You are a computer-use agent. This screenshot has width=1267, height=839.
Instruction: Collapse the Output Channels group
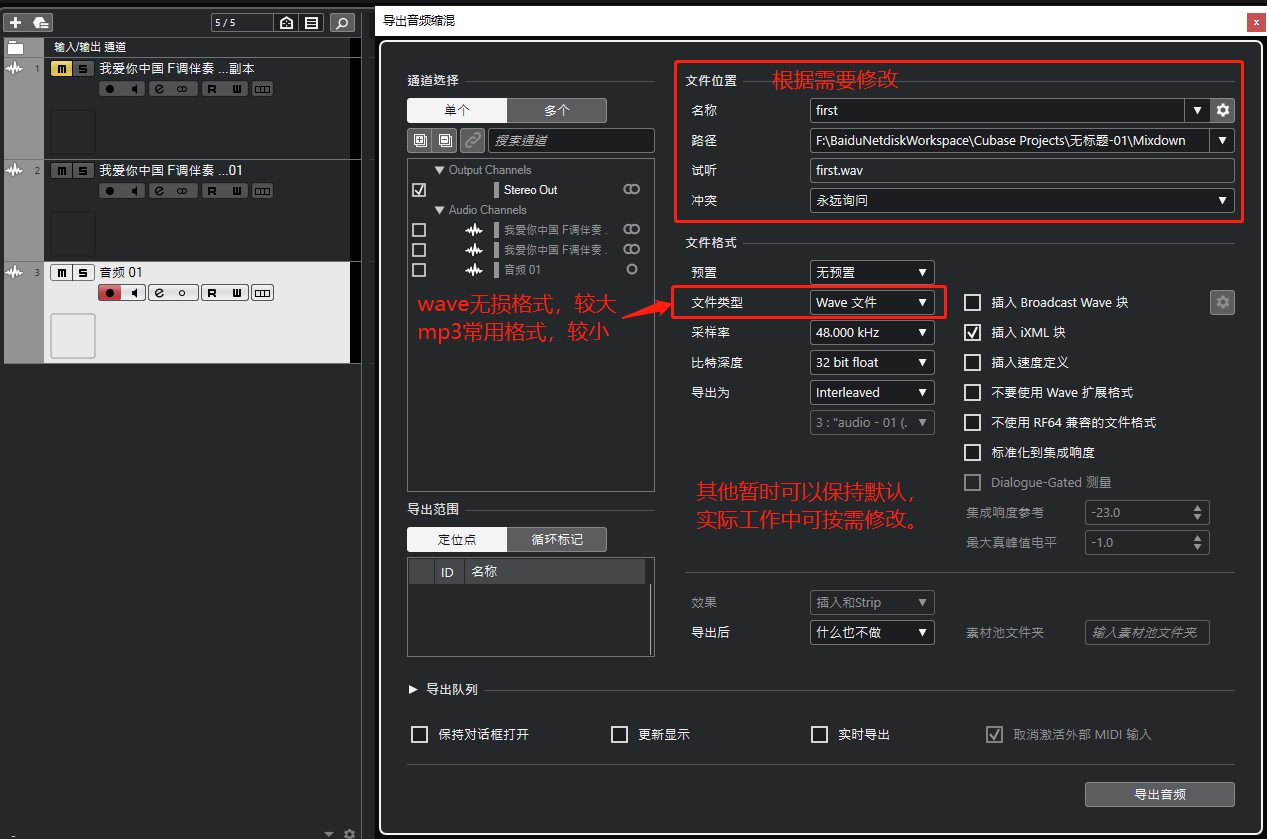[x=439, y=170]
